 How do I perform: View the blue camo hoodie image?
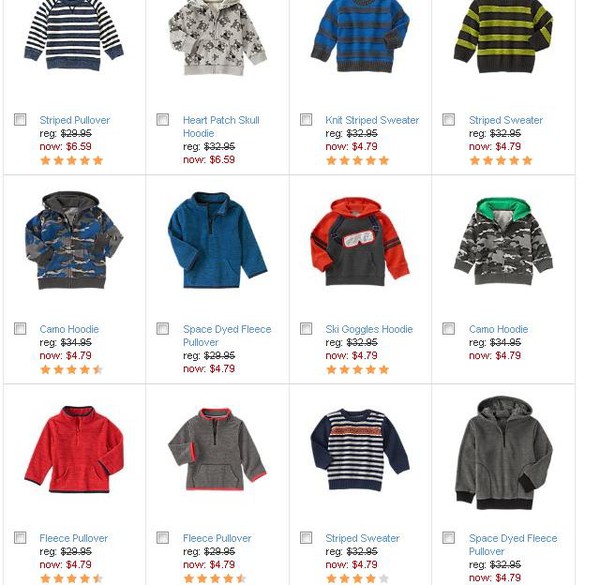pyautogui.click(x=74, y=241)
